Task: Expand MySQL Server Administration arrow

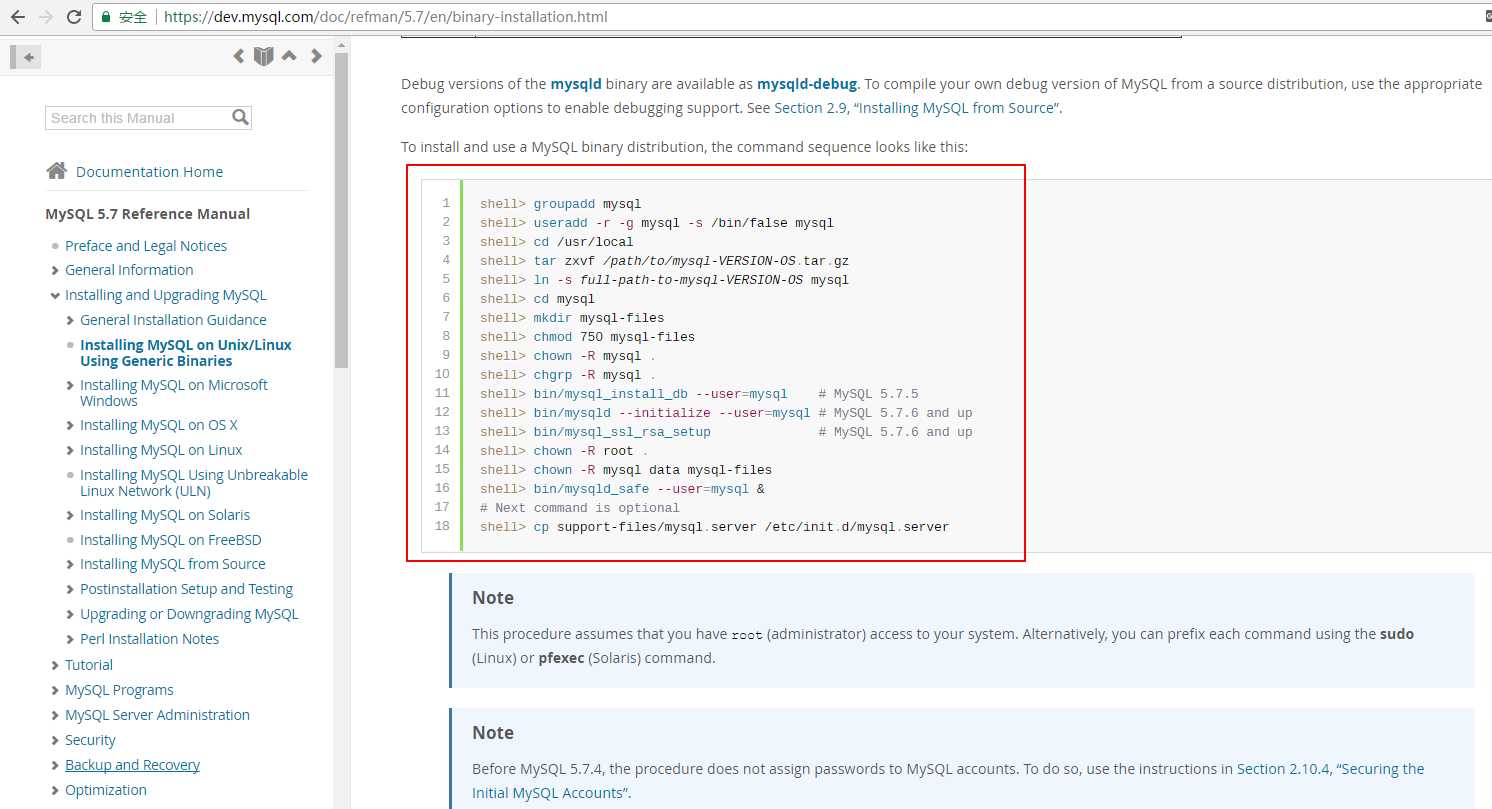Action: [55, 715]
